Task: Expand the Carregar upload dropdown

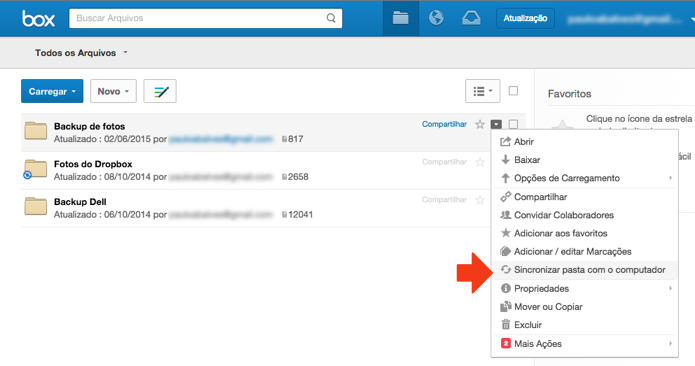Action: 52,91
